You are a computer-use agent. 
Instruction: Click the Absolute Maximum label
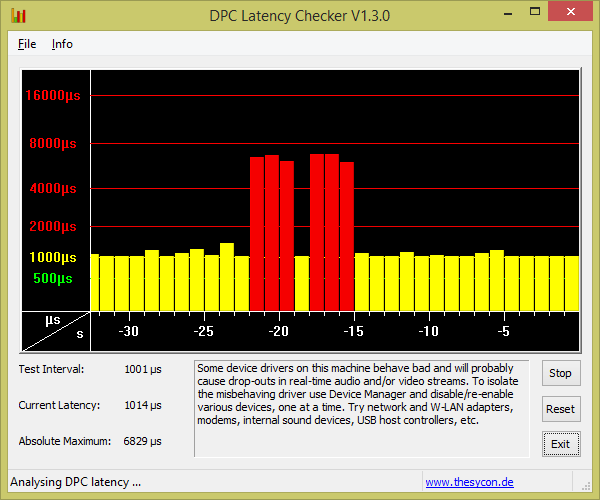tap(65, 441)
